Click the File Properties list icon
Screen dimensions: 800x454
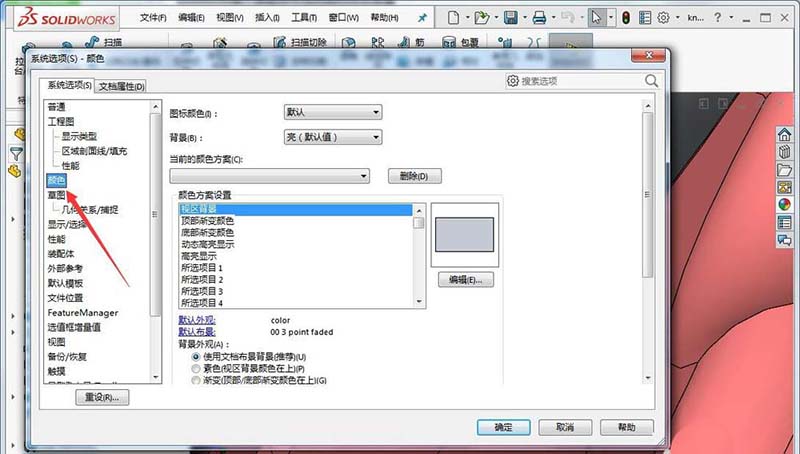[645, 18]
